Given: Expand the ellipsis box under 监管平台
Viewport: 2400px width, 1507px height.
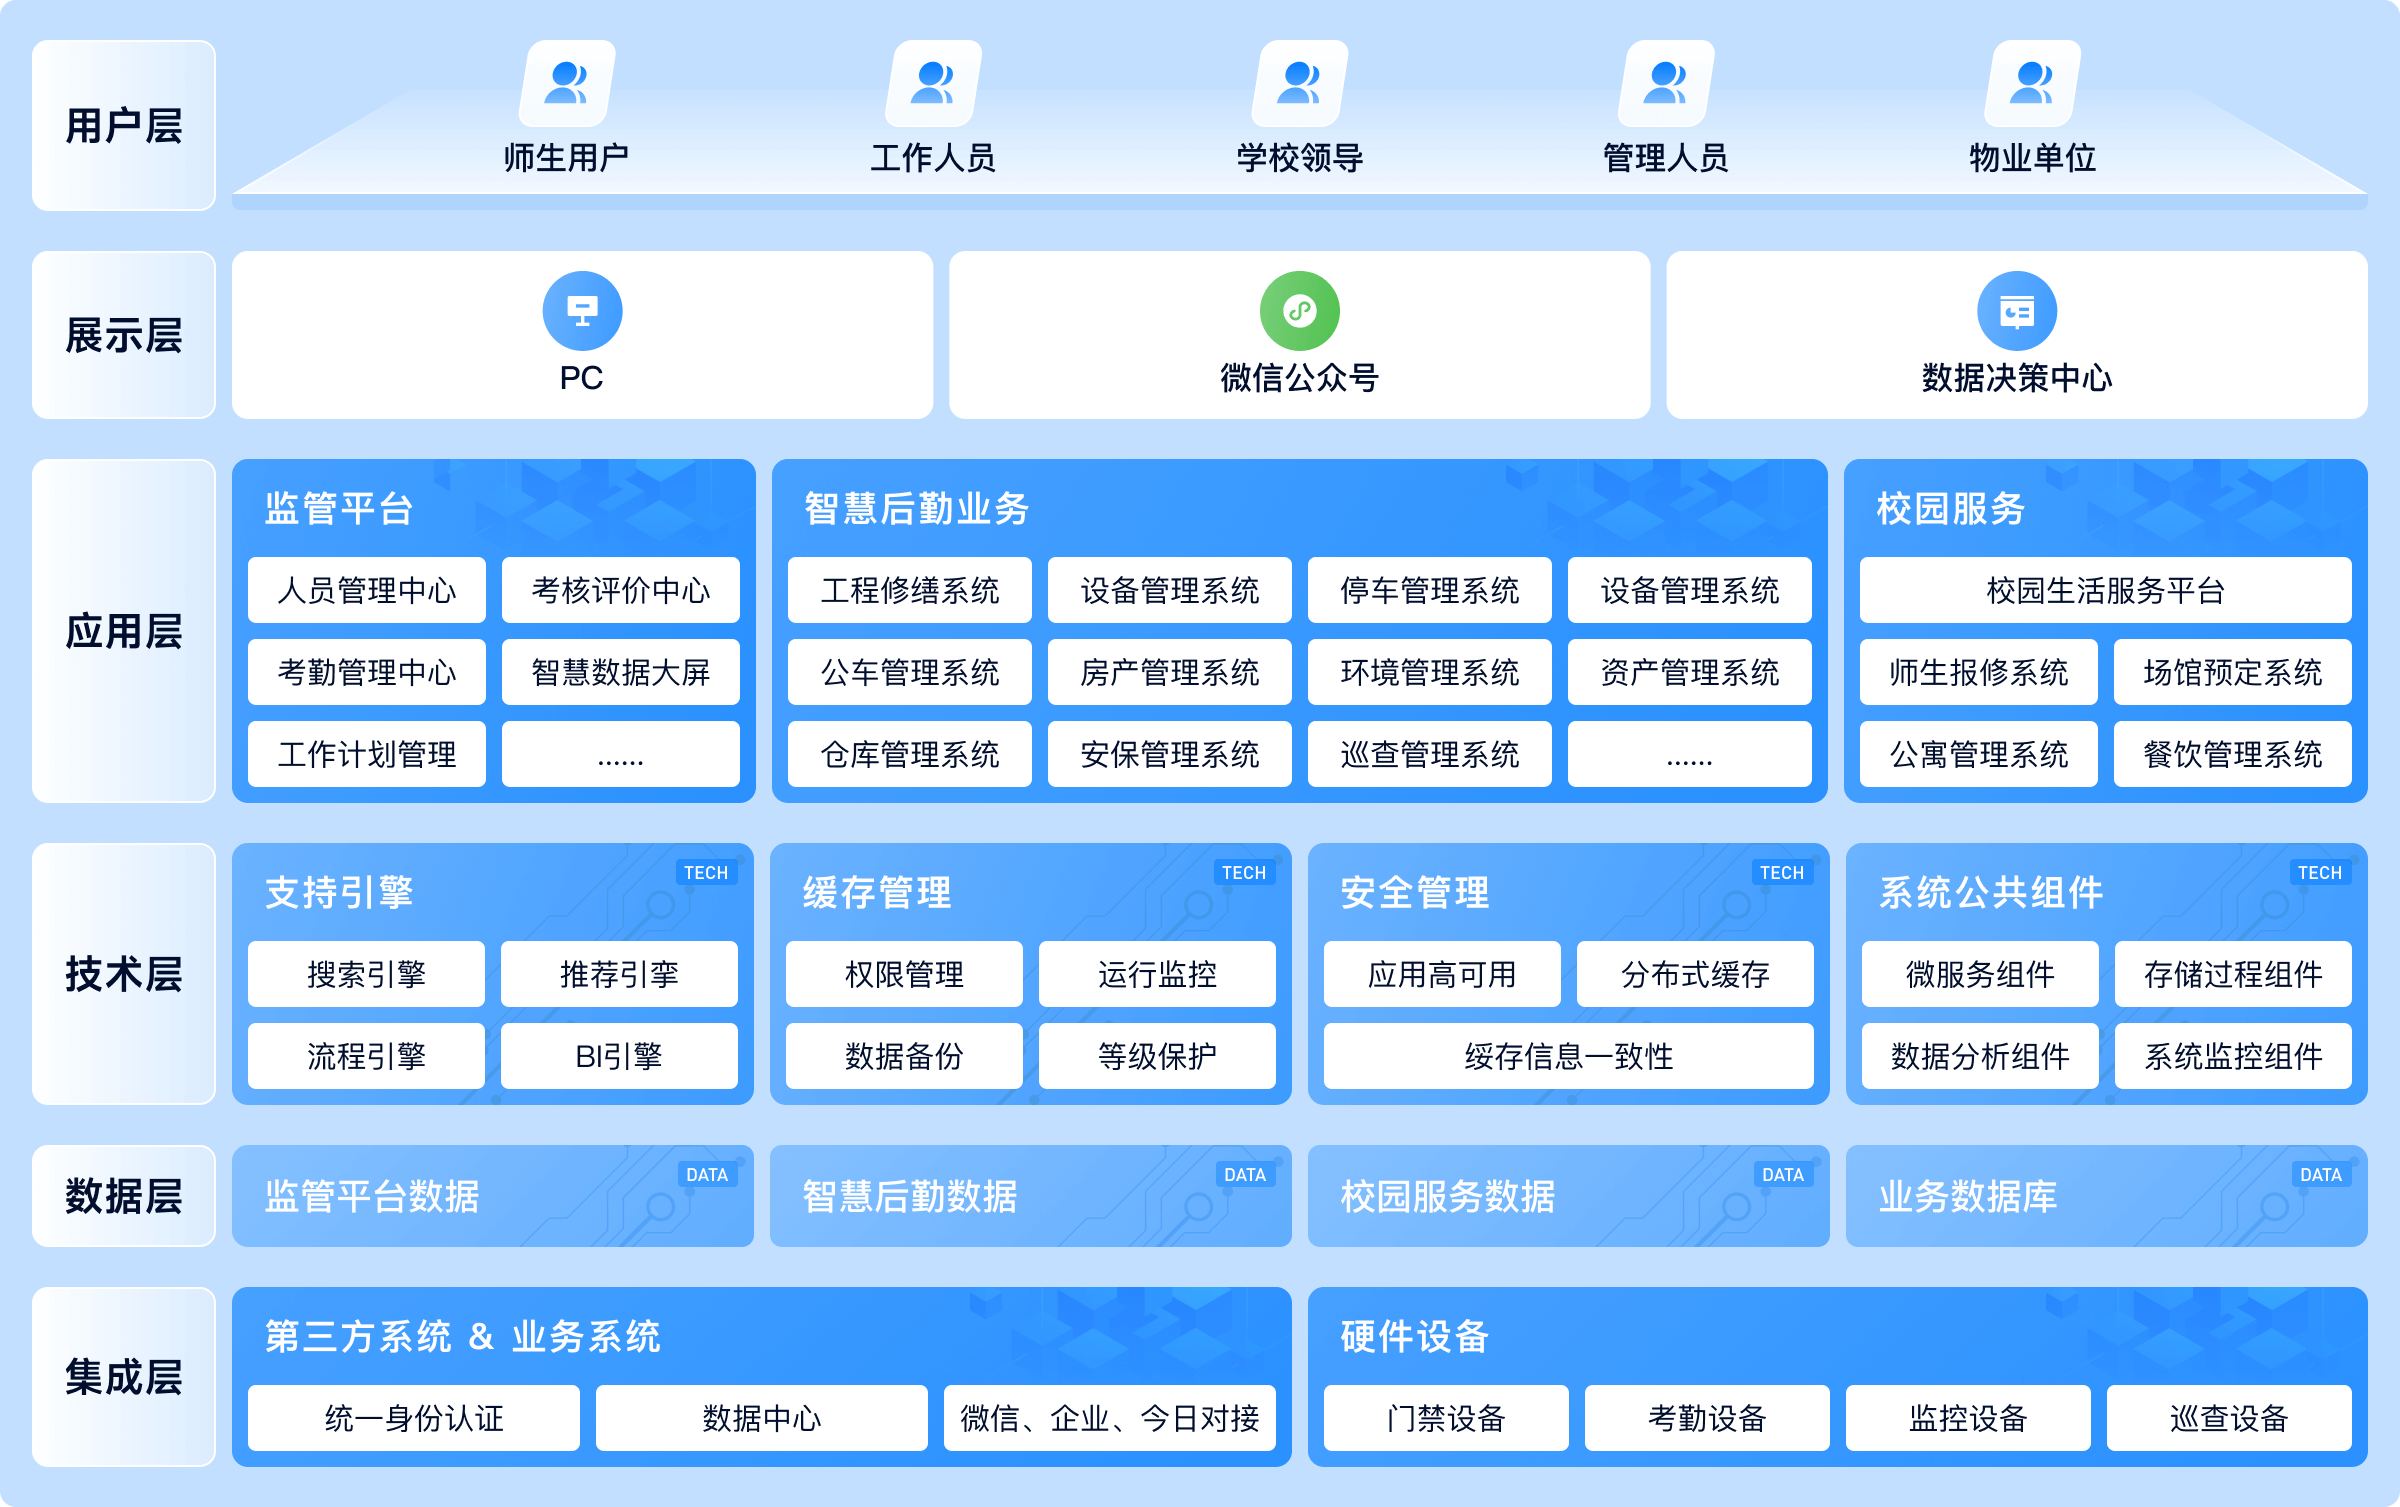Looking at the screenshot, I should (x=620, y=754).
